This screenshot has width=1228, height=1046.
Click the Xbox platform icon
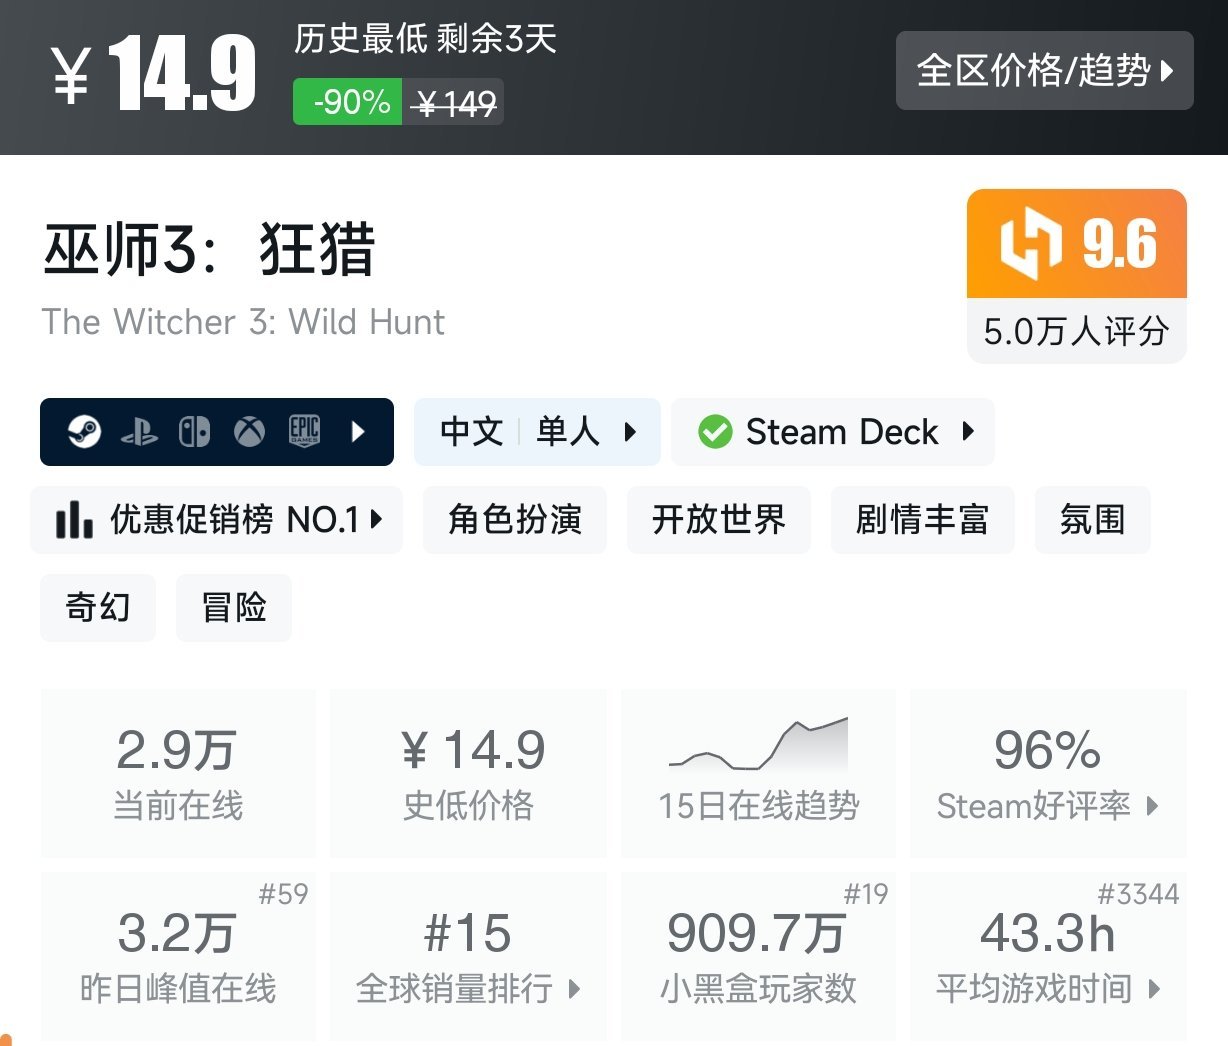(249, 432)
